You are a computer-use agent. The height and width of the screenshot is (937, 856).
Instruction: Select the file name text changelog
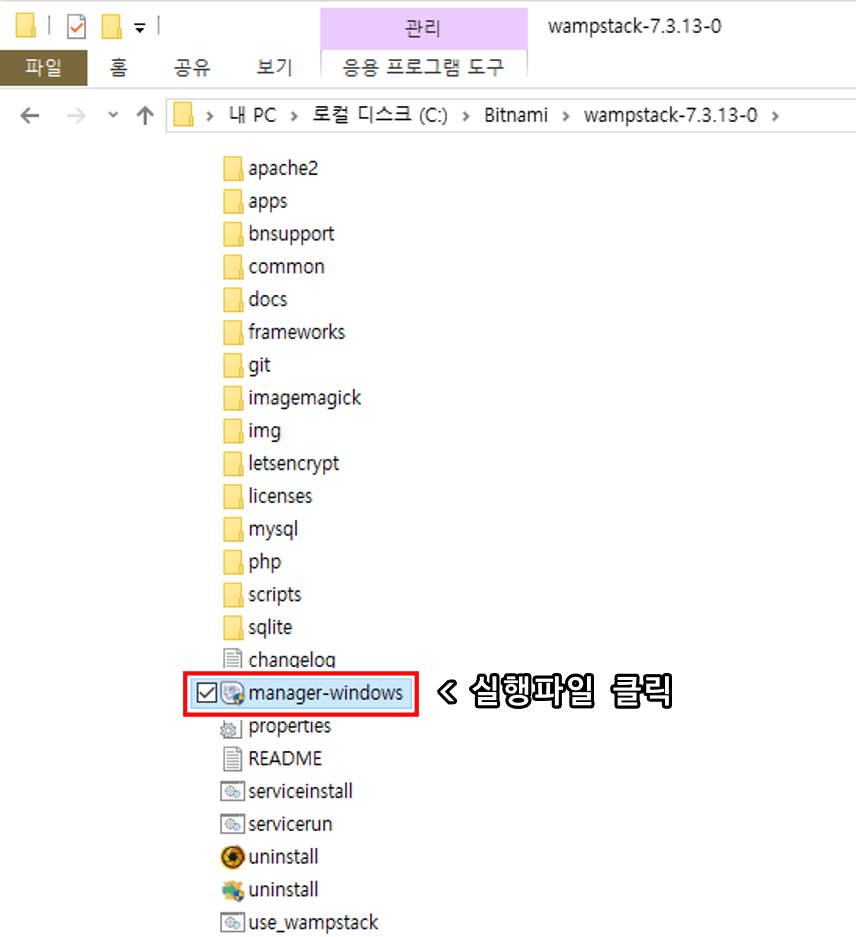tap(292, 660)
